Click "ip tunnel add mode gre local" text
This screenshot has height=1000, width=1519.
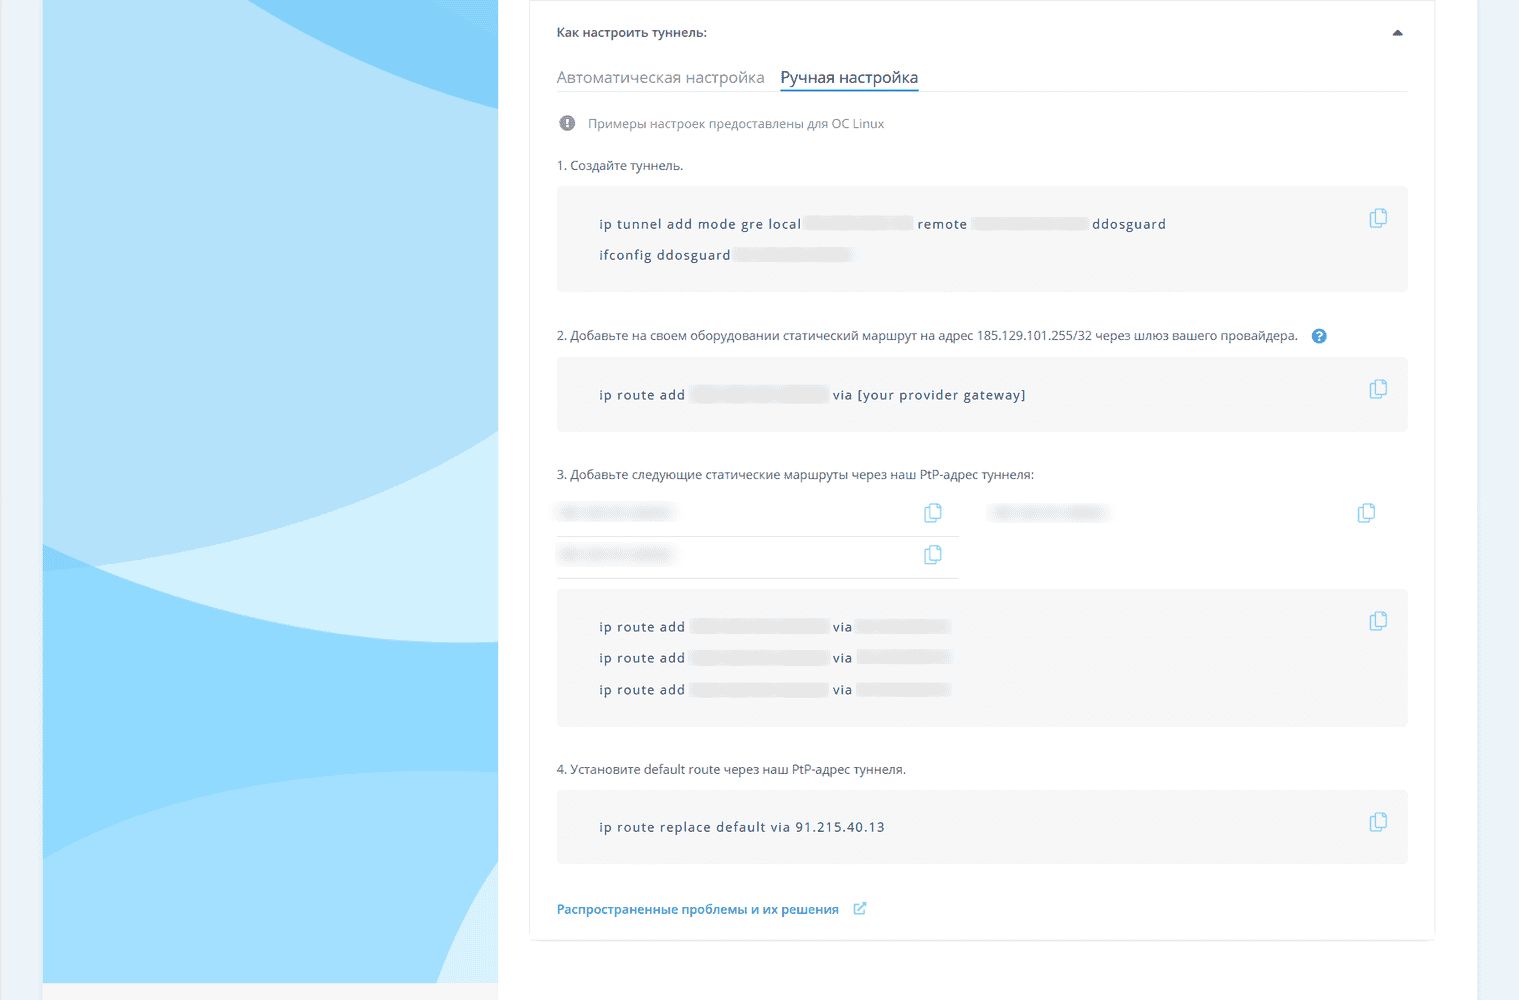pos(700,224)
